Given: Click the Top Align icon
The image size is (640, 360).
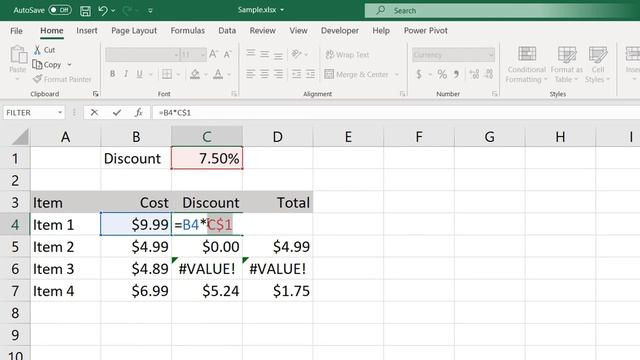Looking at the screenshot, I should (x=251, y=54).
